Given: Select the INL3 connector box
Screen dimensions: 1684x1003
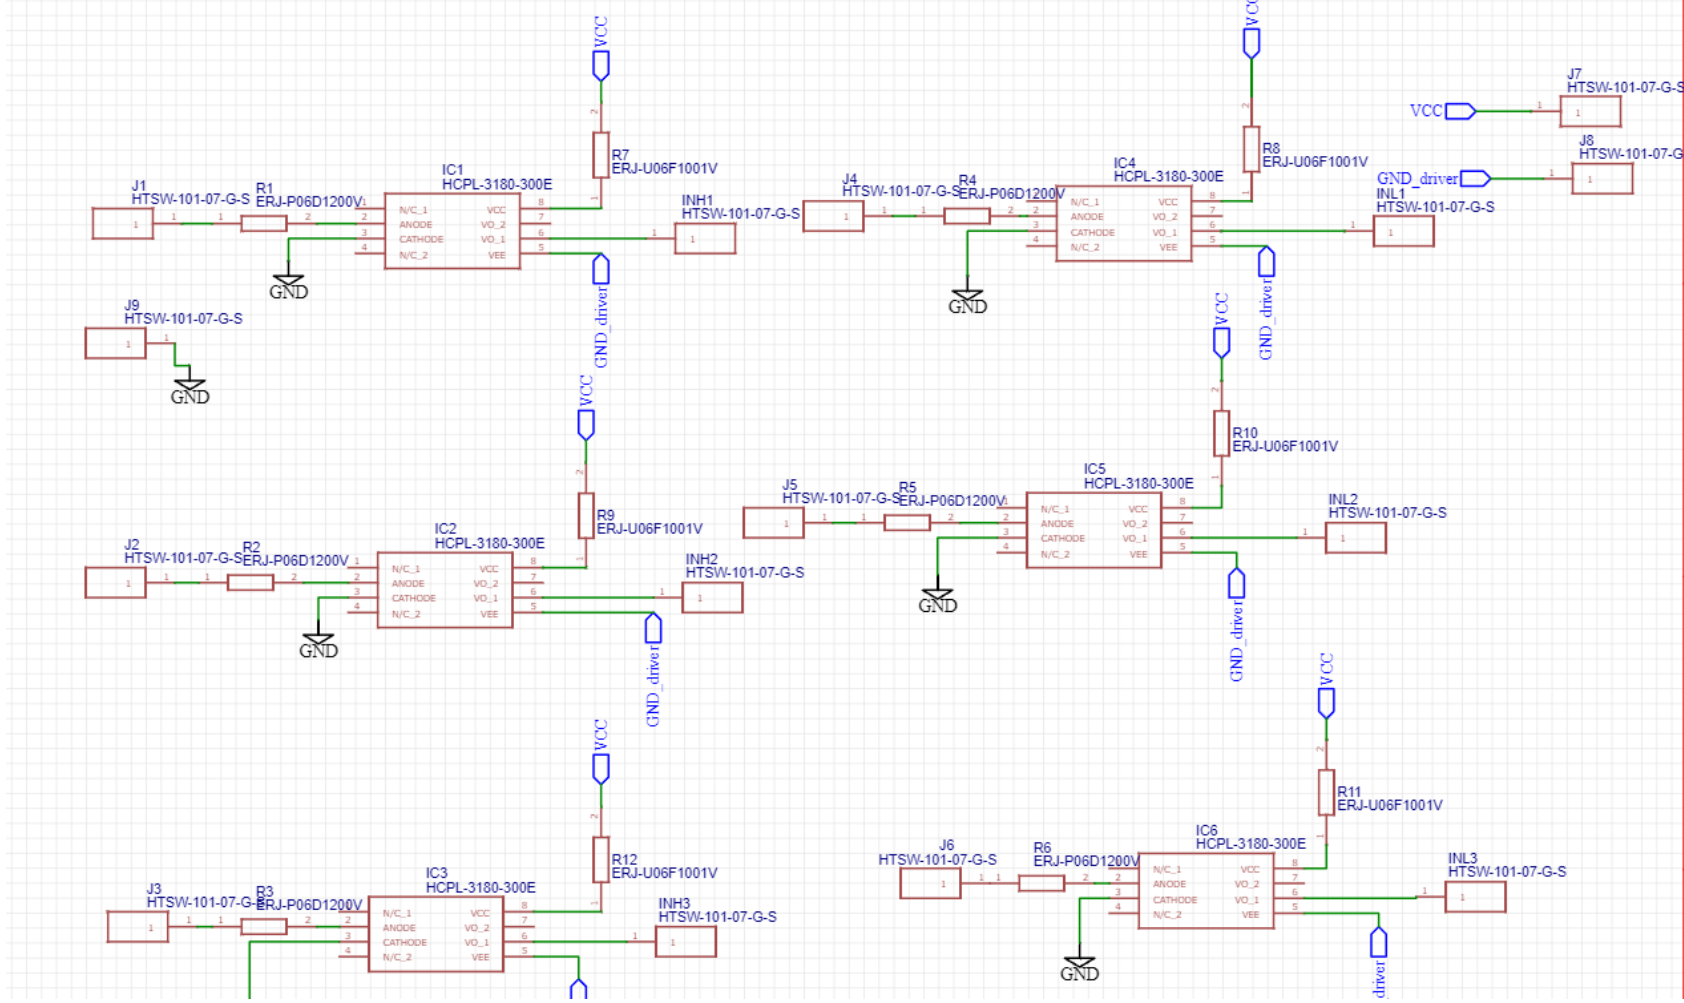Looking at the screenshot, I should point(1475,897).
